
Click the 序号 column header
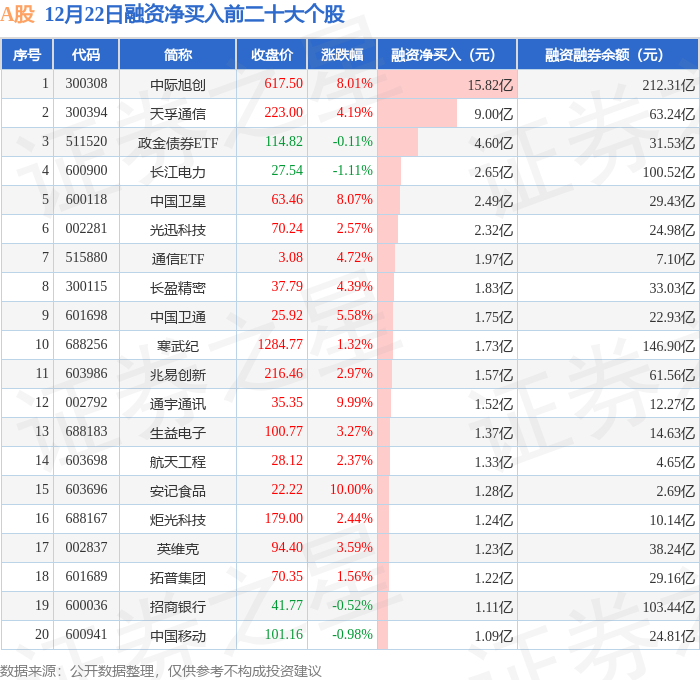point(27,54)
